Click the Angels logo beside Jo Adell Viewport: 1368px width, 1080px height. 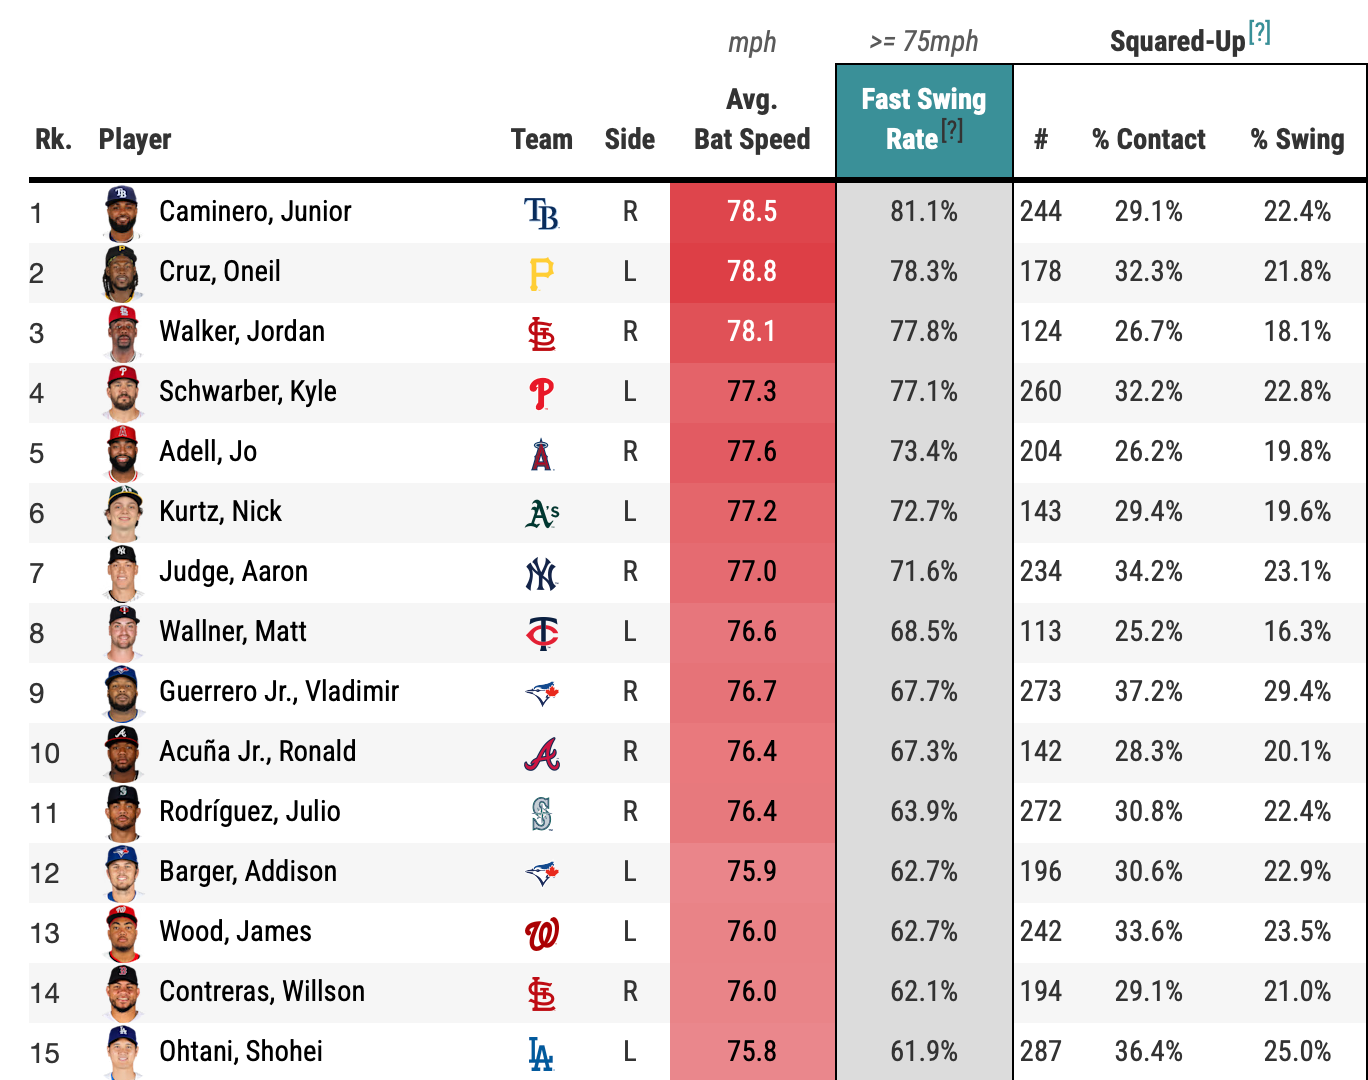pos(541,453)
